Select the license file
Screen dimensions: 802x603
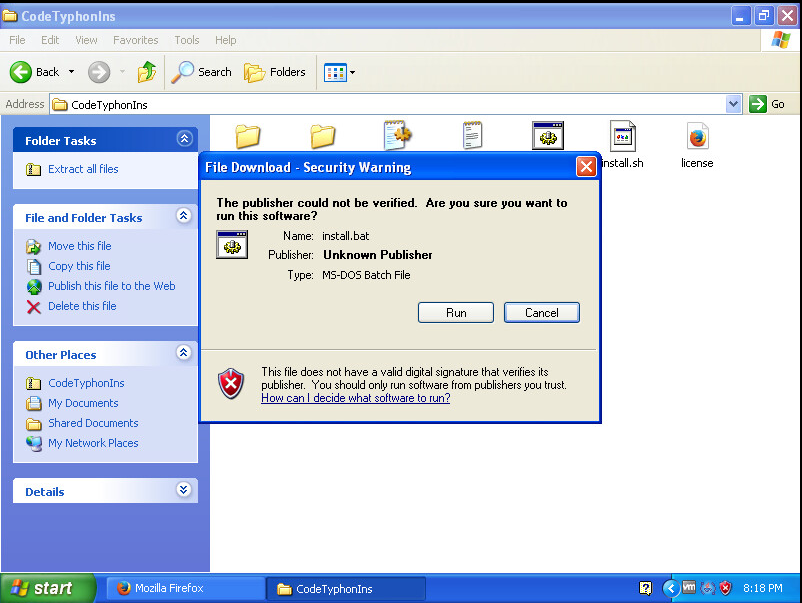[697, 145]
